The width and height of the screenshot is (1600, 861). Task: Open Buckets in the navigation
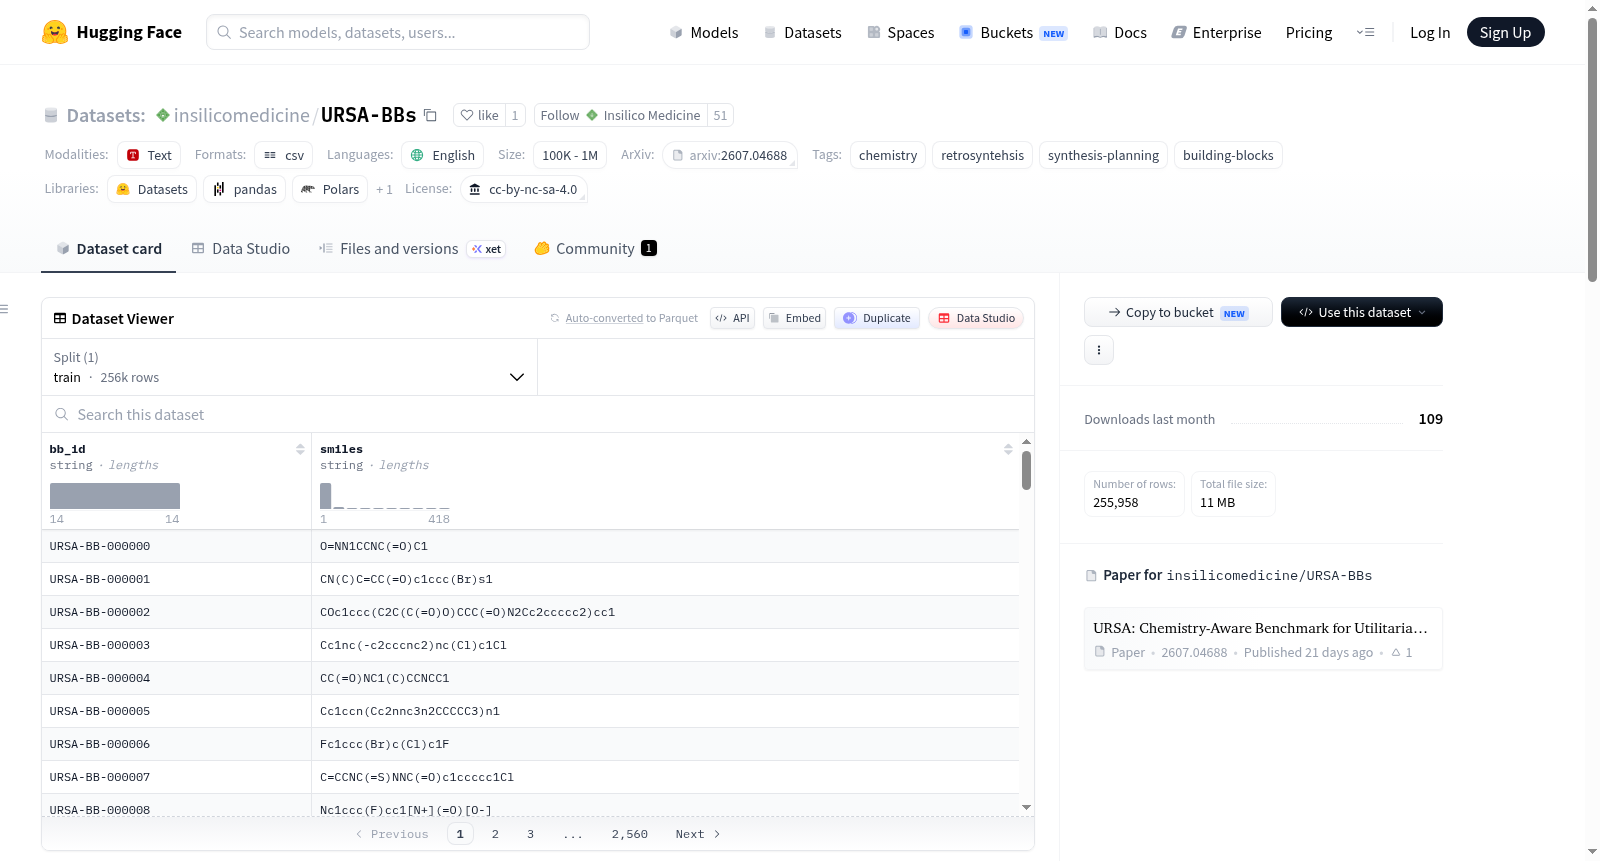1013,33
